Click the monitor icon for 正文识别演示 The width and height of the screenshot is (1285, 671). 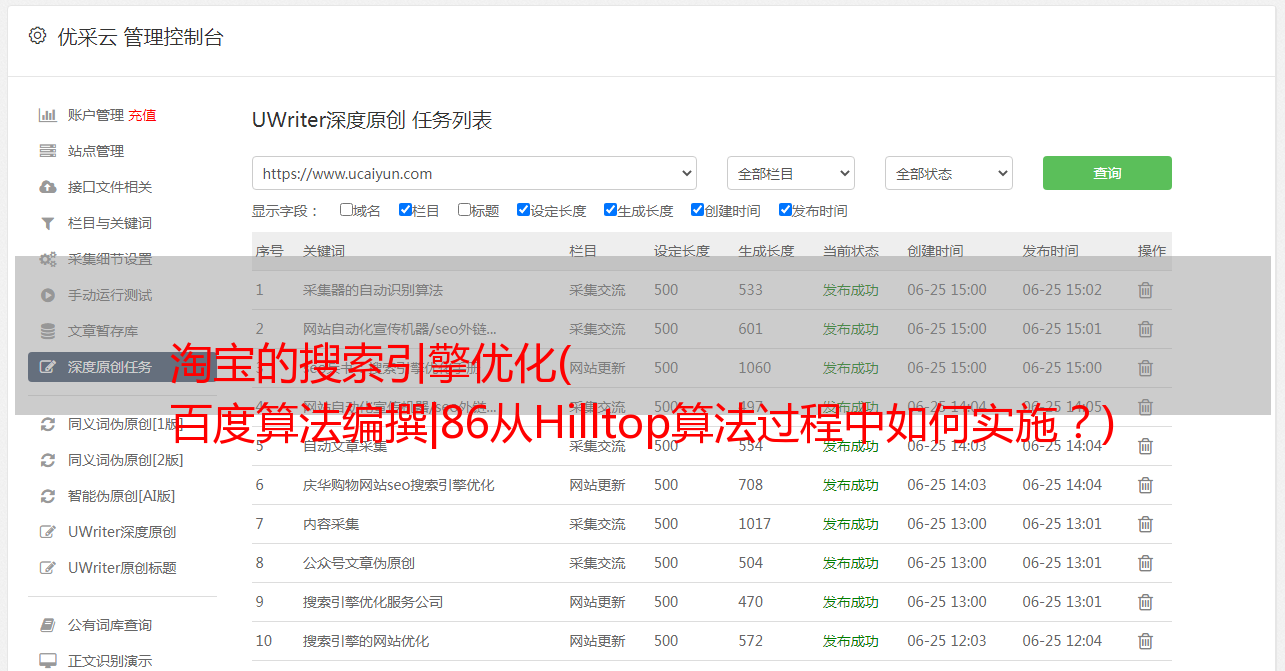point(47,661)
